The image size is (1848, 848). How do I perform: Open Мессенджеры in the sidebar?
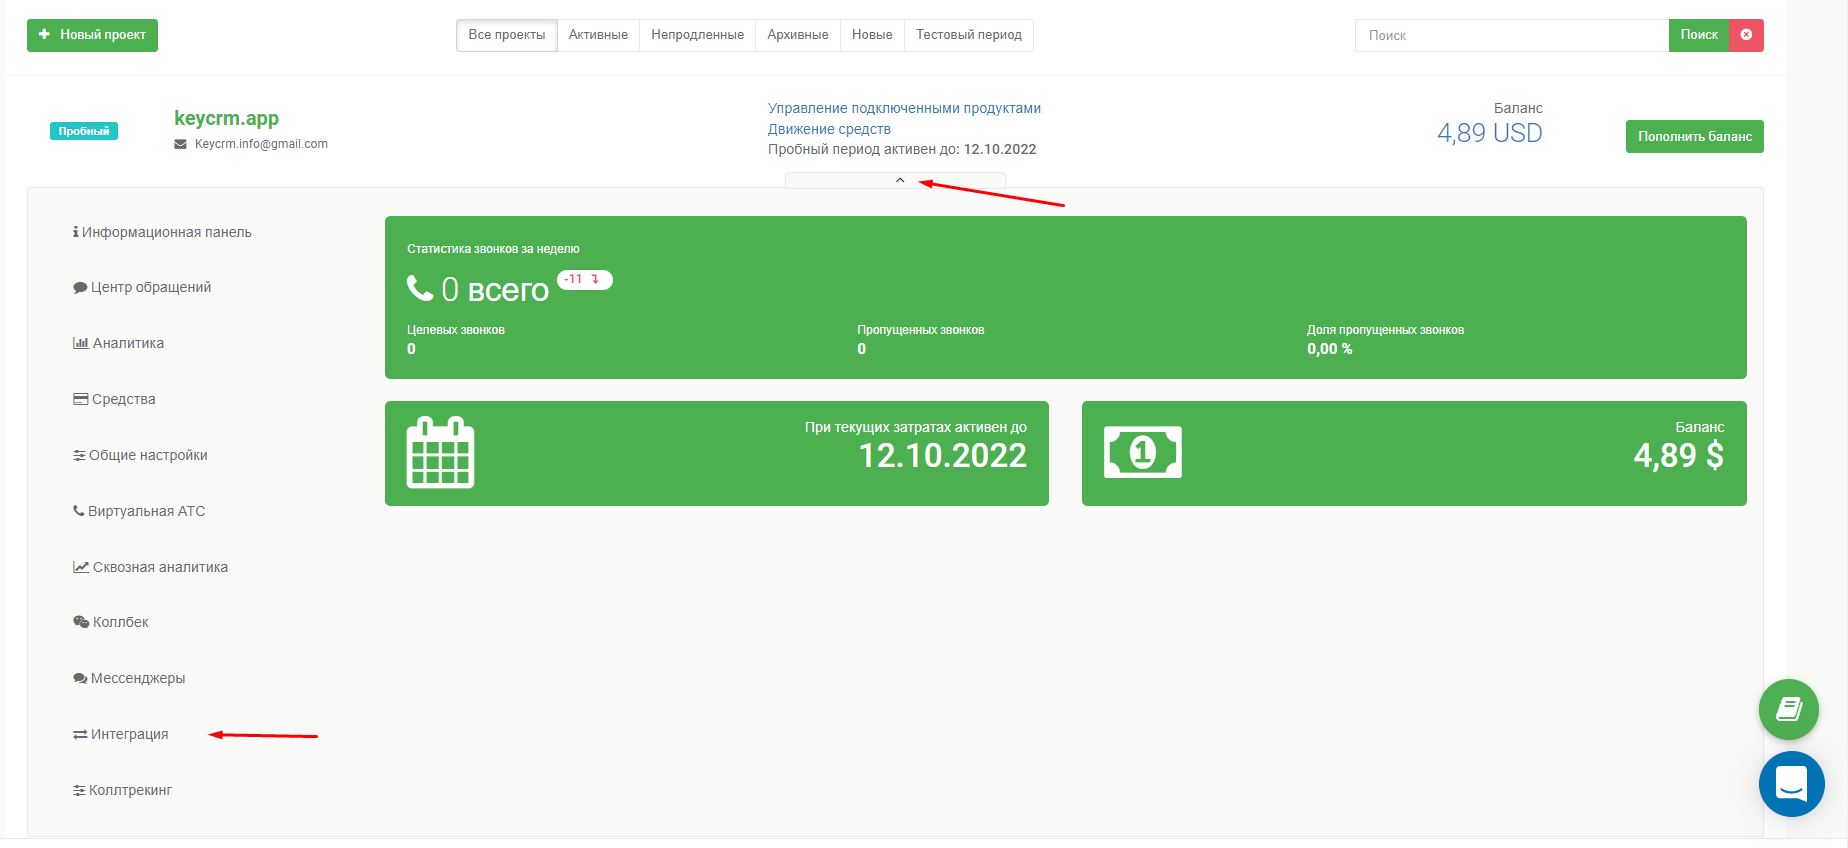tap(129, 678)
